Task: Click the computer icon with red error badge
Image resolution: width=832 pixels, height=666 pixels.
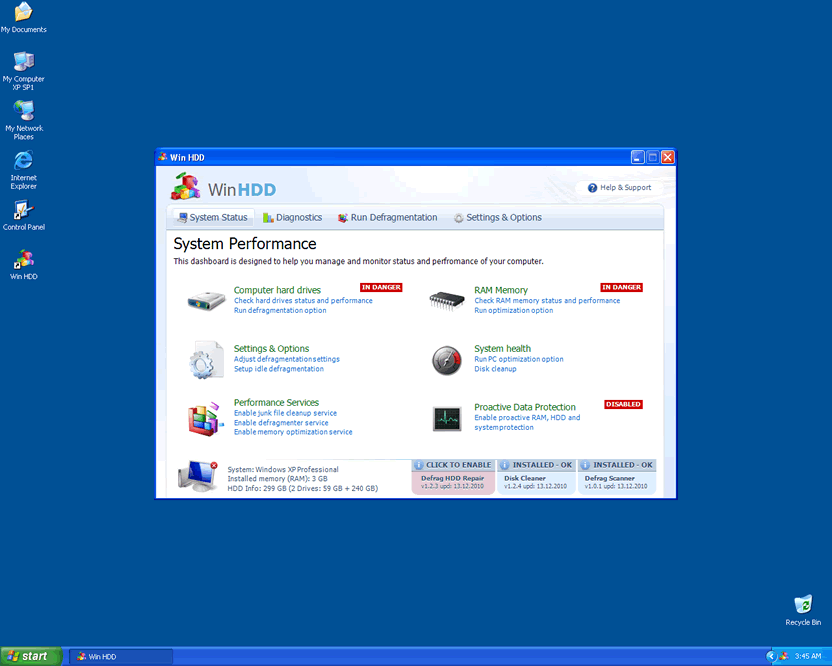Action: pos(197,476)
